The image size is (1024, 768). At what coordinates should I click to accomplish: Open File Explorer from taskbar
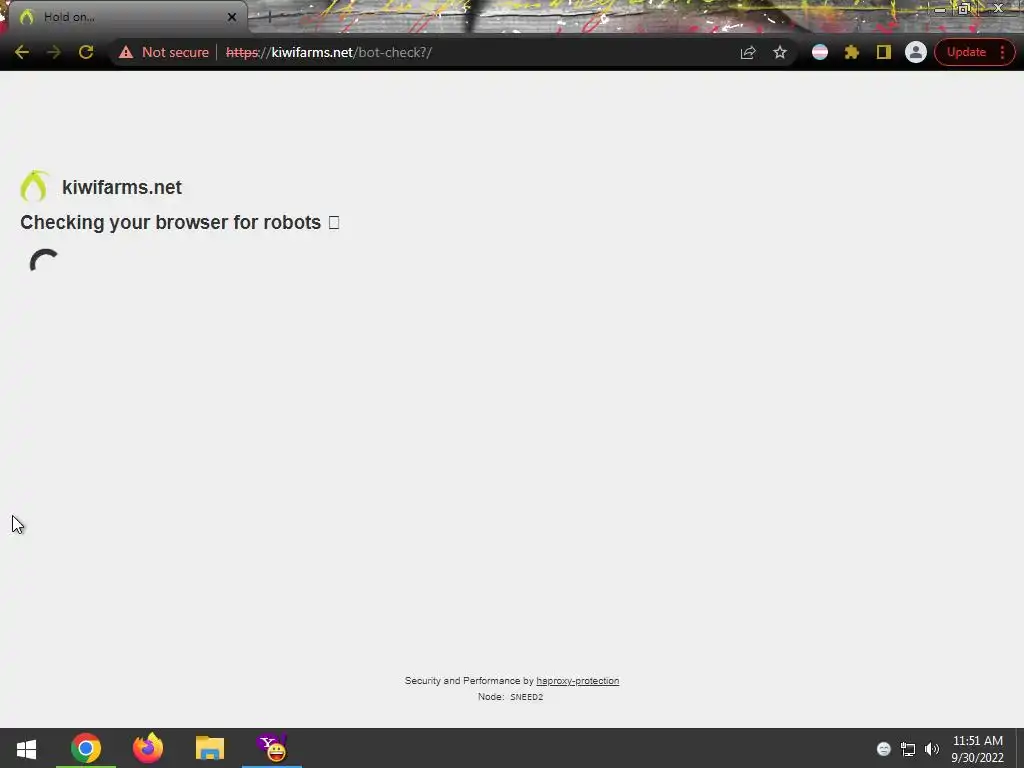point(210,748)
